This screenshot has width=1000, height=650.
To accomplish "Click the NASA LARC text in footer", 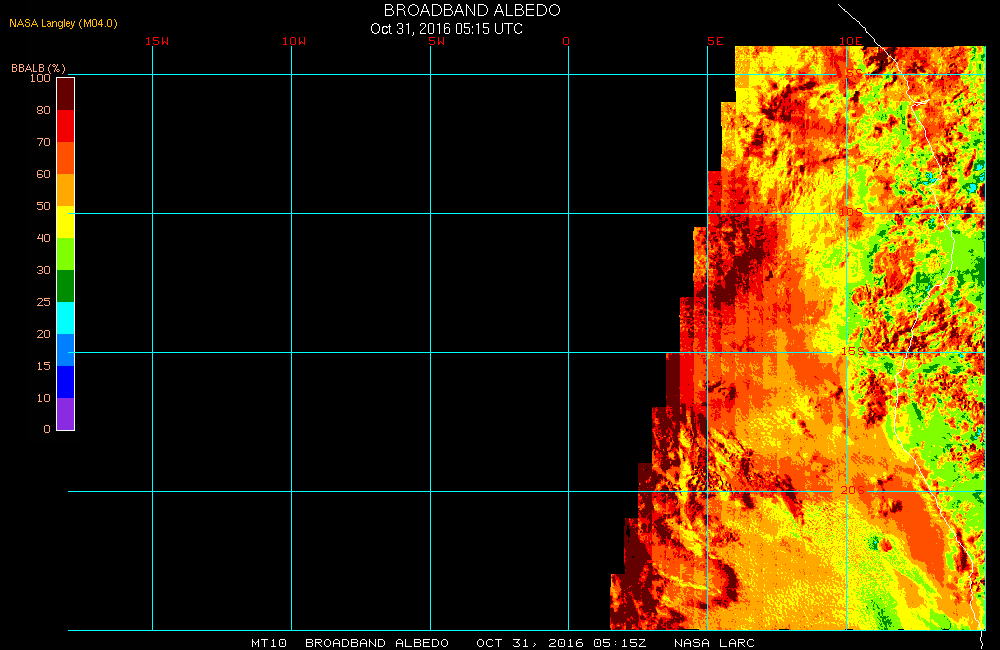I will coord(714,642).
